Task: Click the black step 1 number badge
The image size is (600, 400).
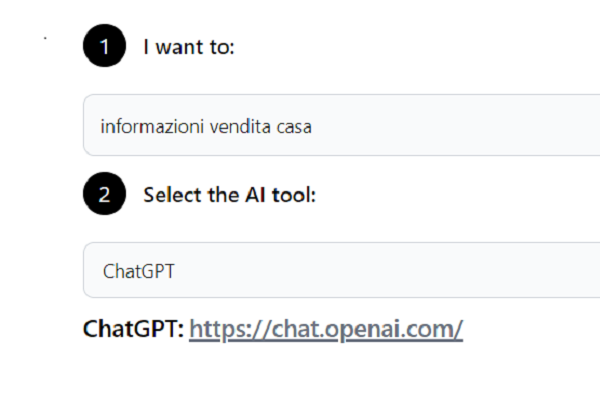Action: (x=105, y=46)
